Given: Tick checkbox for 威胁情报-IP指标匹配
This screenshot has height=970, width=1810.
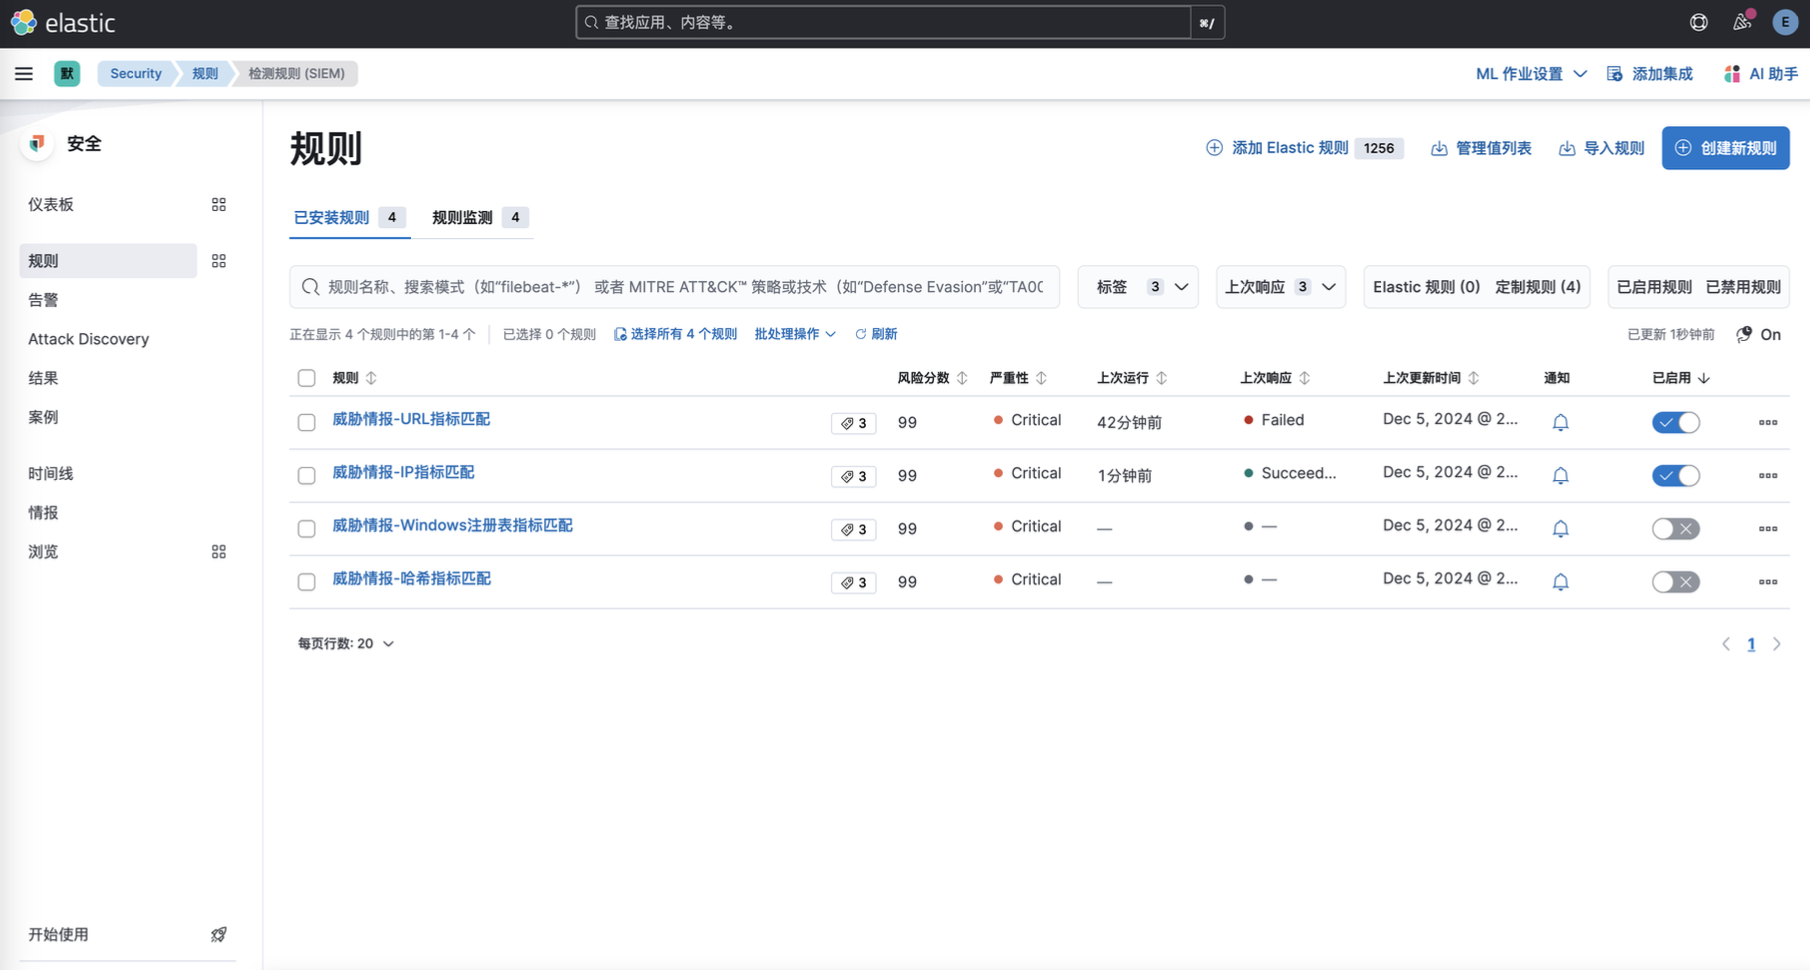Looking at the screenshot, I should pos(307,475).
